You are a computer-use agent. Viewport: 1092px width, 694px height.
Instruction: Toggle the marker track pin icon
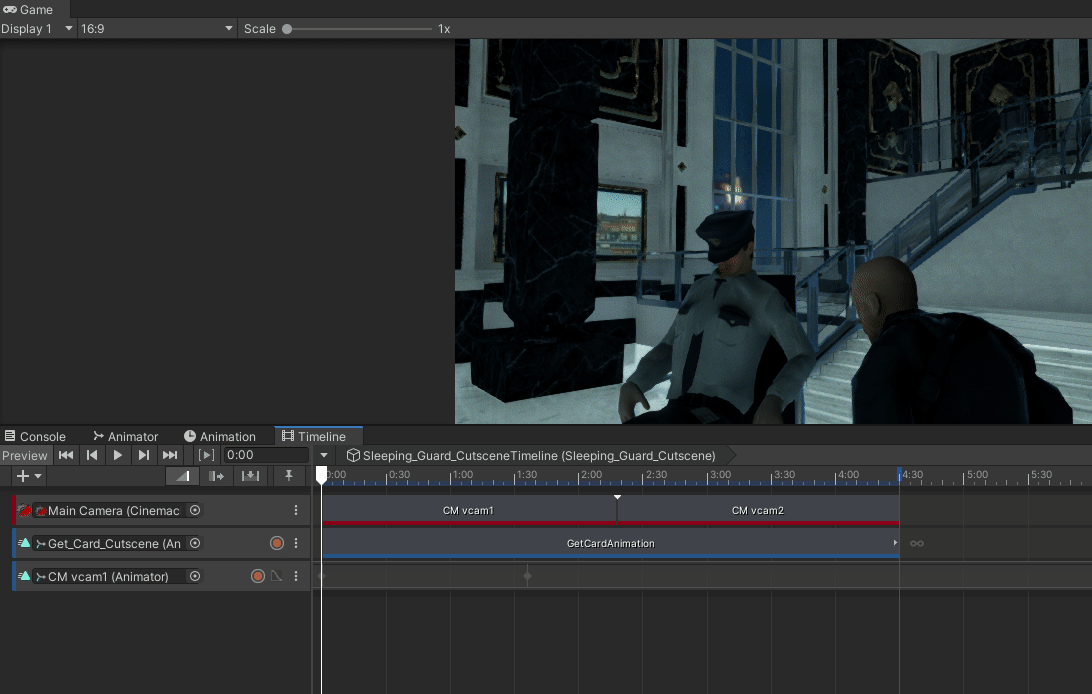[x=289, y=476]
